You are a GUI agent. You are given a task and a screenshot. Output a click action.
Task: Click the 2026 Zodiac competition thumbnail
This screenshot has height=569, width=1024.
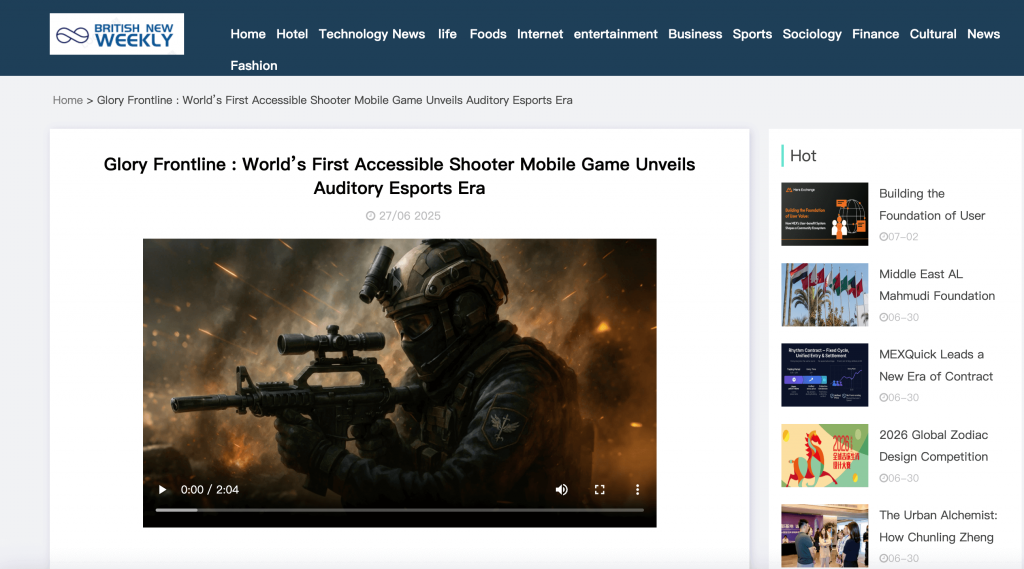[x=825, y=455]
